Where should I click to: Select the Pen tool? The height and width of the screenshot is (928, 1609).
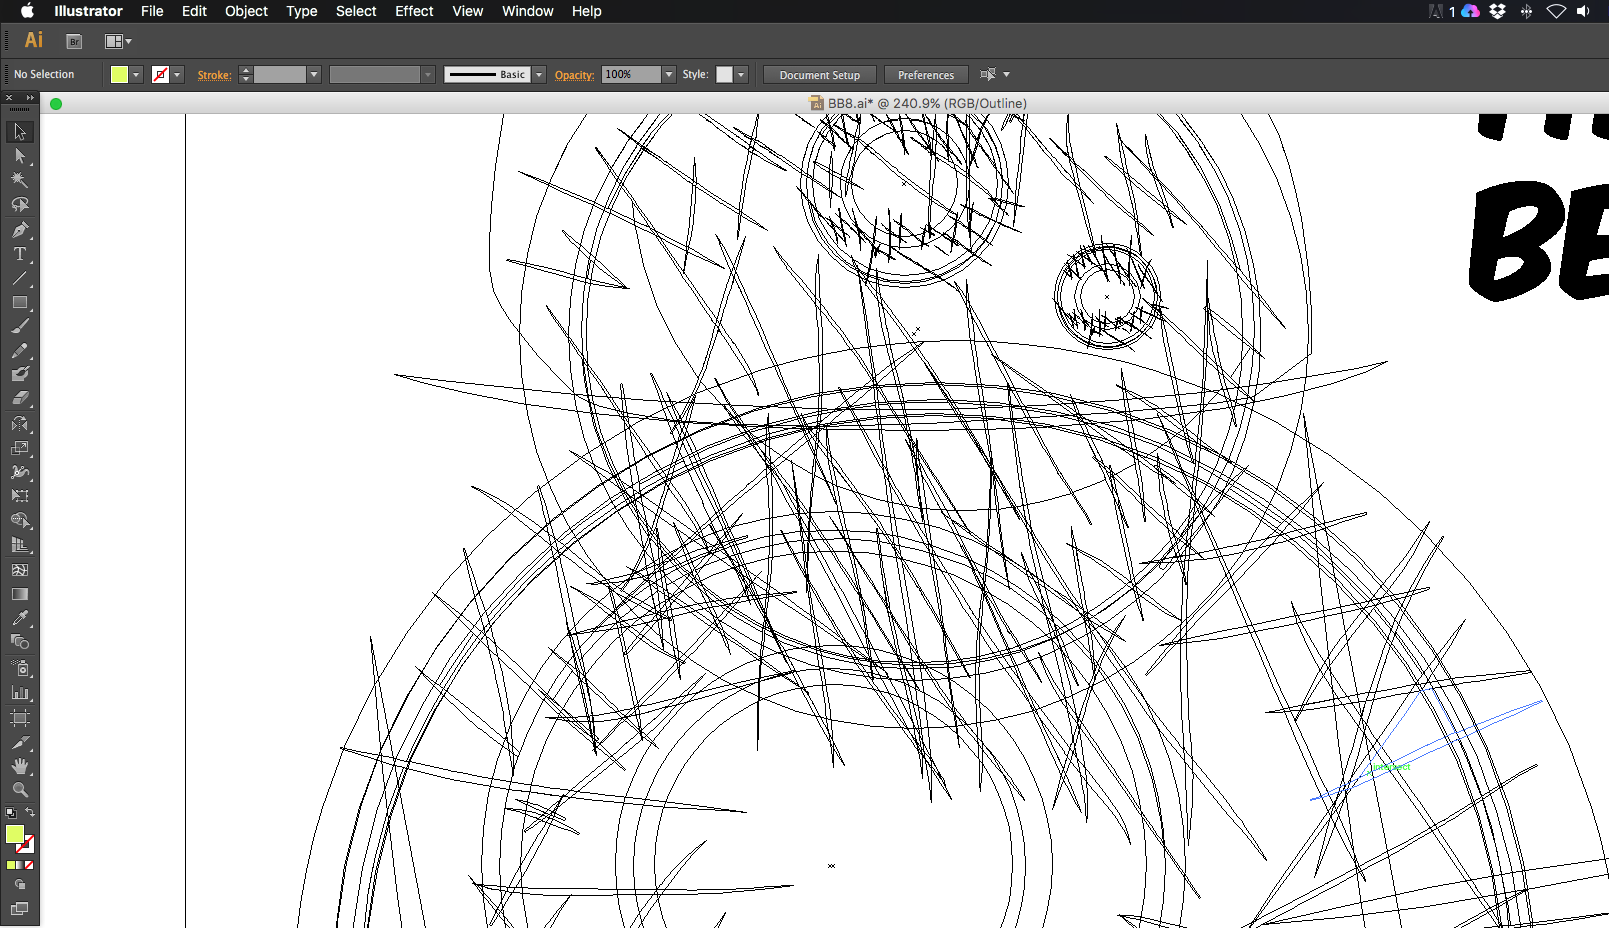[x=19, y=229]
